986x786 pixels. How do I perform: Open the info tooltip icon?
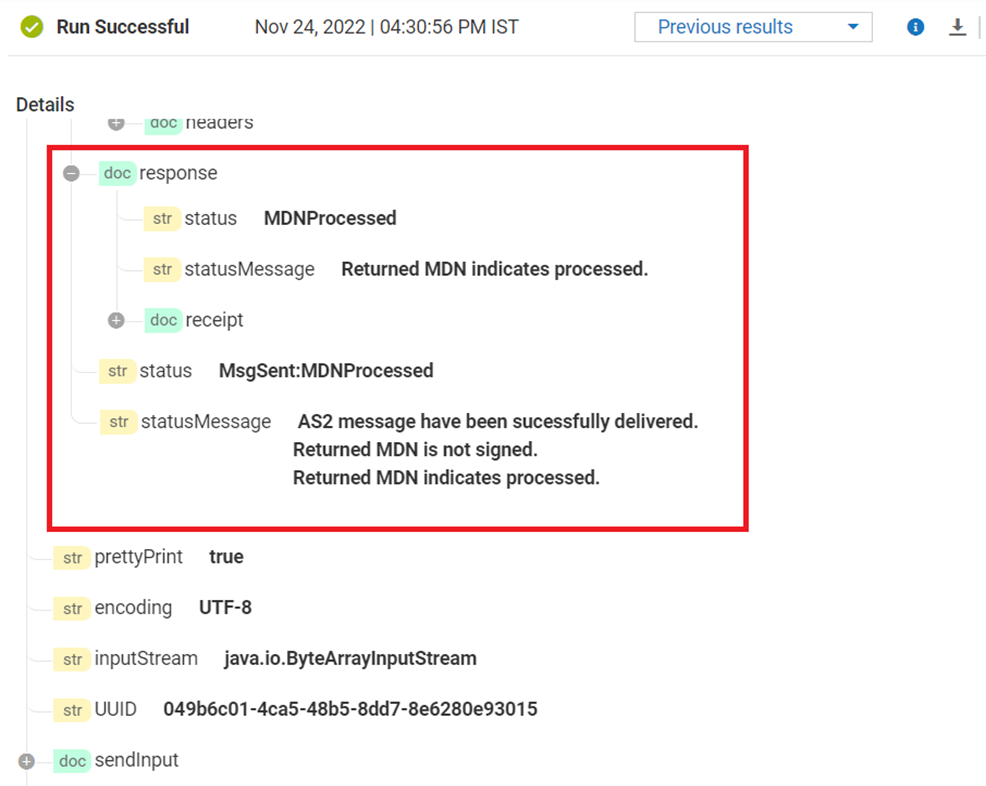(x=915, y=27)
